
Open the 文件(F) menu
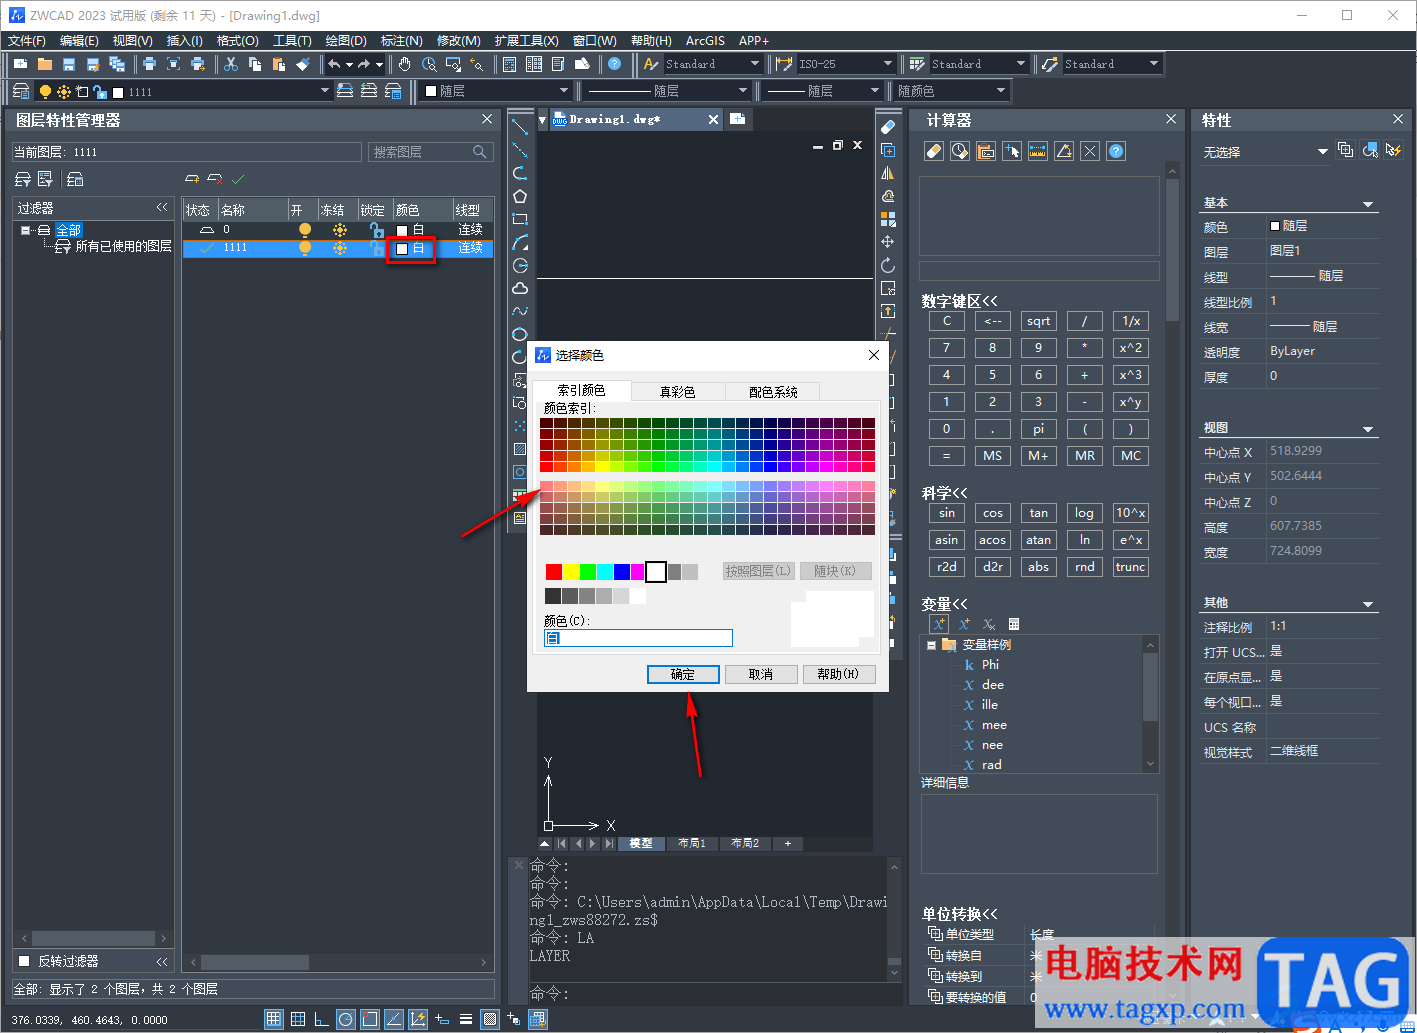tap(27, 41)
